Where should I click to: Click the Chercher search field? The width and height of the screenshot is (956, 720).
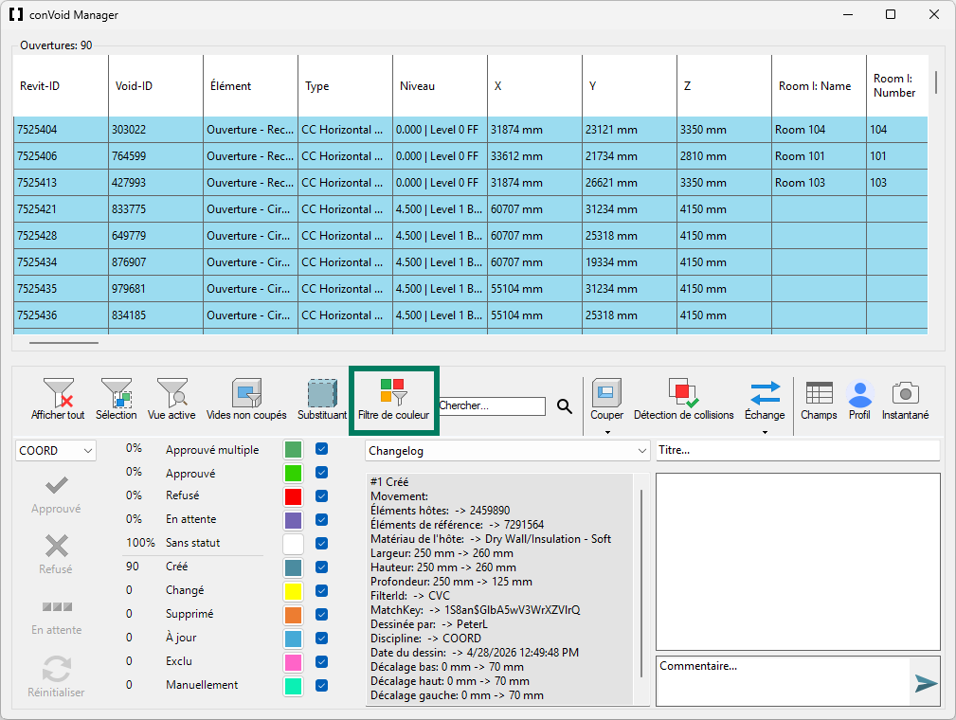(x=492, y=406)
